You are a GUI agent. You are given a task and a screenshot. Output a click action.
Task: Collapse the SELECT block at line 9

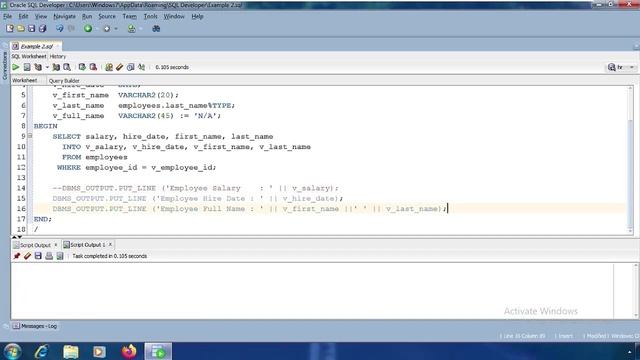pyautogui.click(x=30, y=136)
